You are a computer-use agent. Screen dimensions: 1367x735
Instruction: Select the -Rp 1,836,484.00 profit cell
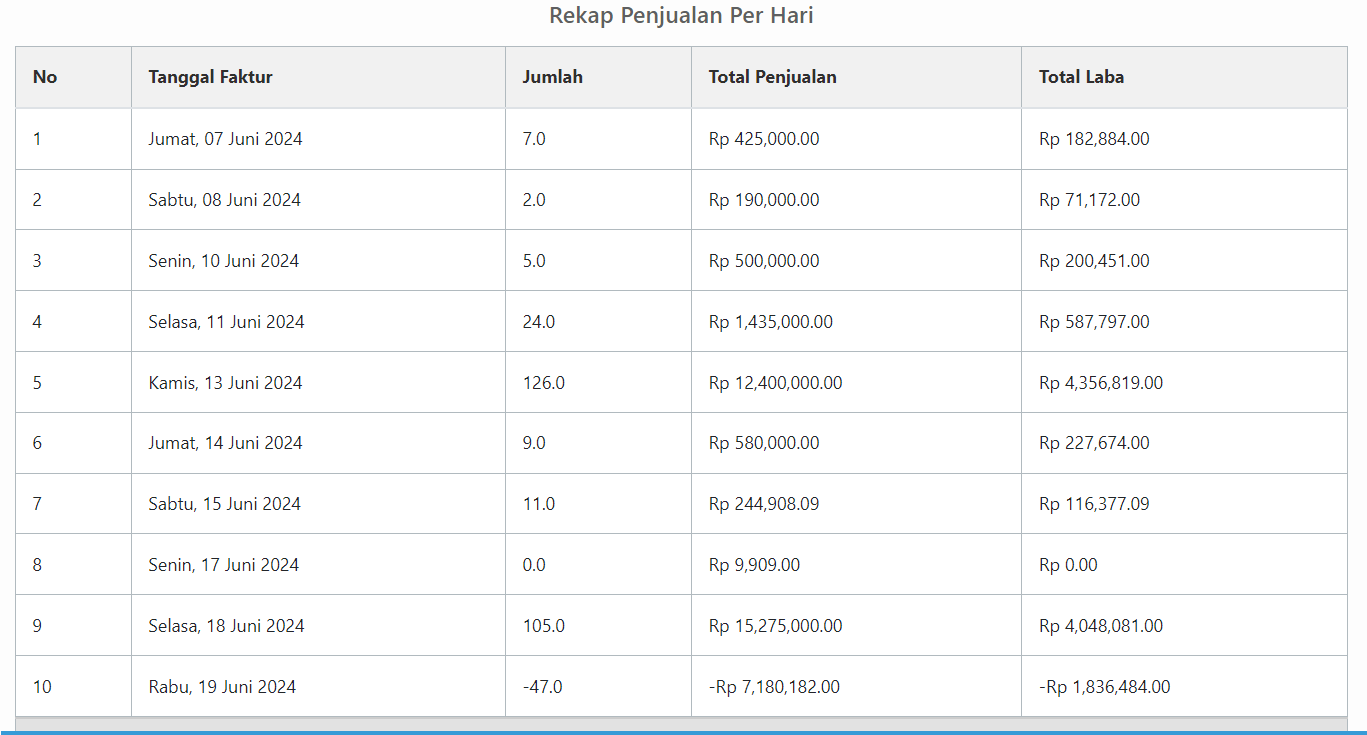click(1104, 687)
